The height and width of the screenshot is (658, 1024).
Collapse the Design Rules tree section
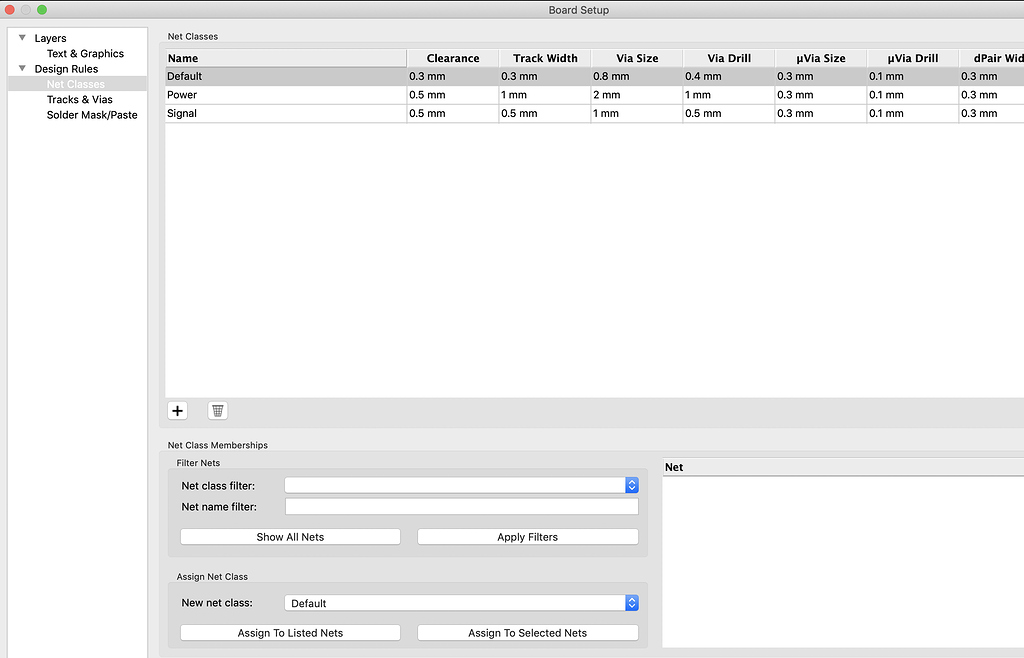point(22,68)
